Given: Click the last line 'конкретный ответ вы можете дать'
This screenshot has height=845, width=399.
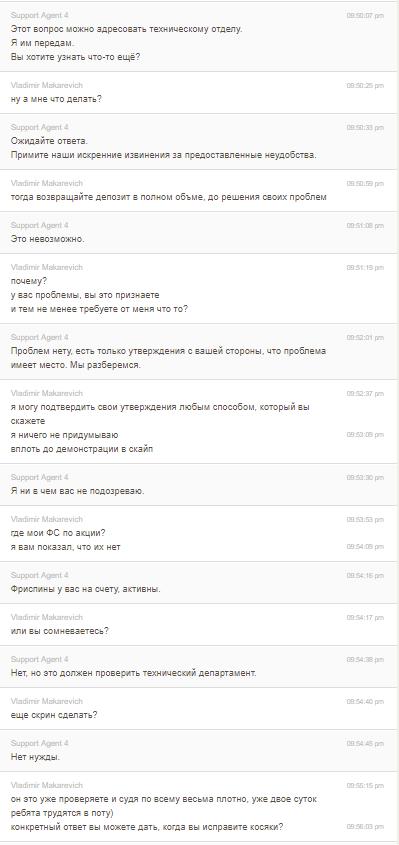Looking at the screenshot, I should tap(147, 827).
